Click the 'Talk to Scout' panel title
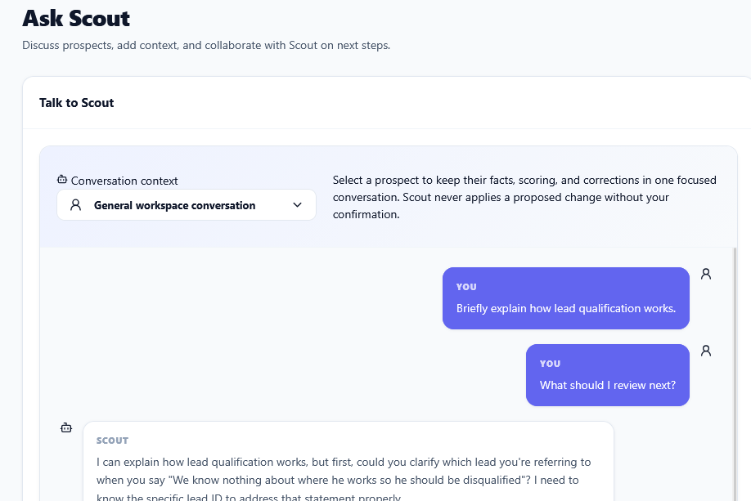751x501 pixels. pyautogui.click(x=77, y=103)
